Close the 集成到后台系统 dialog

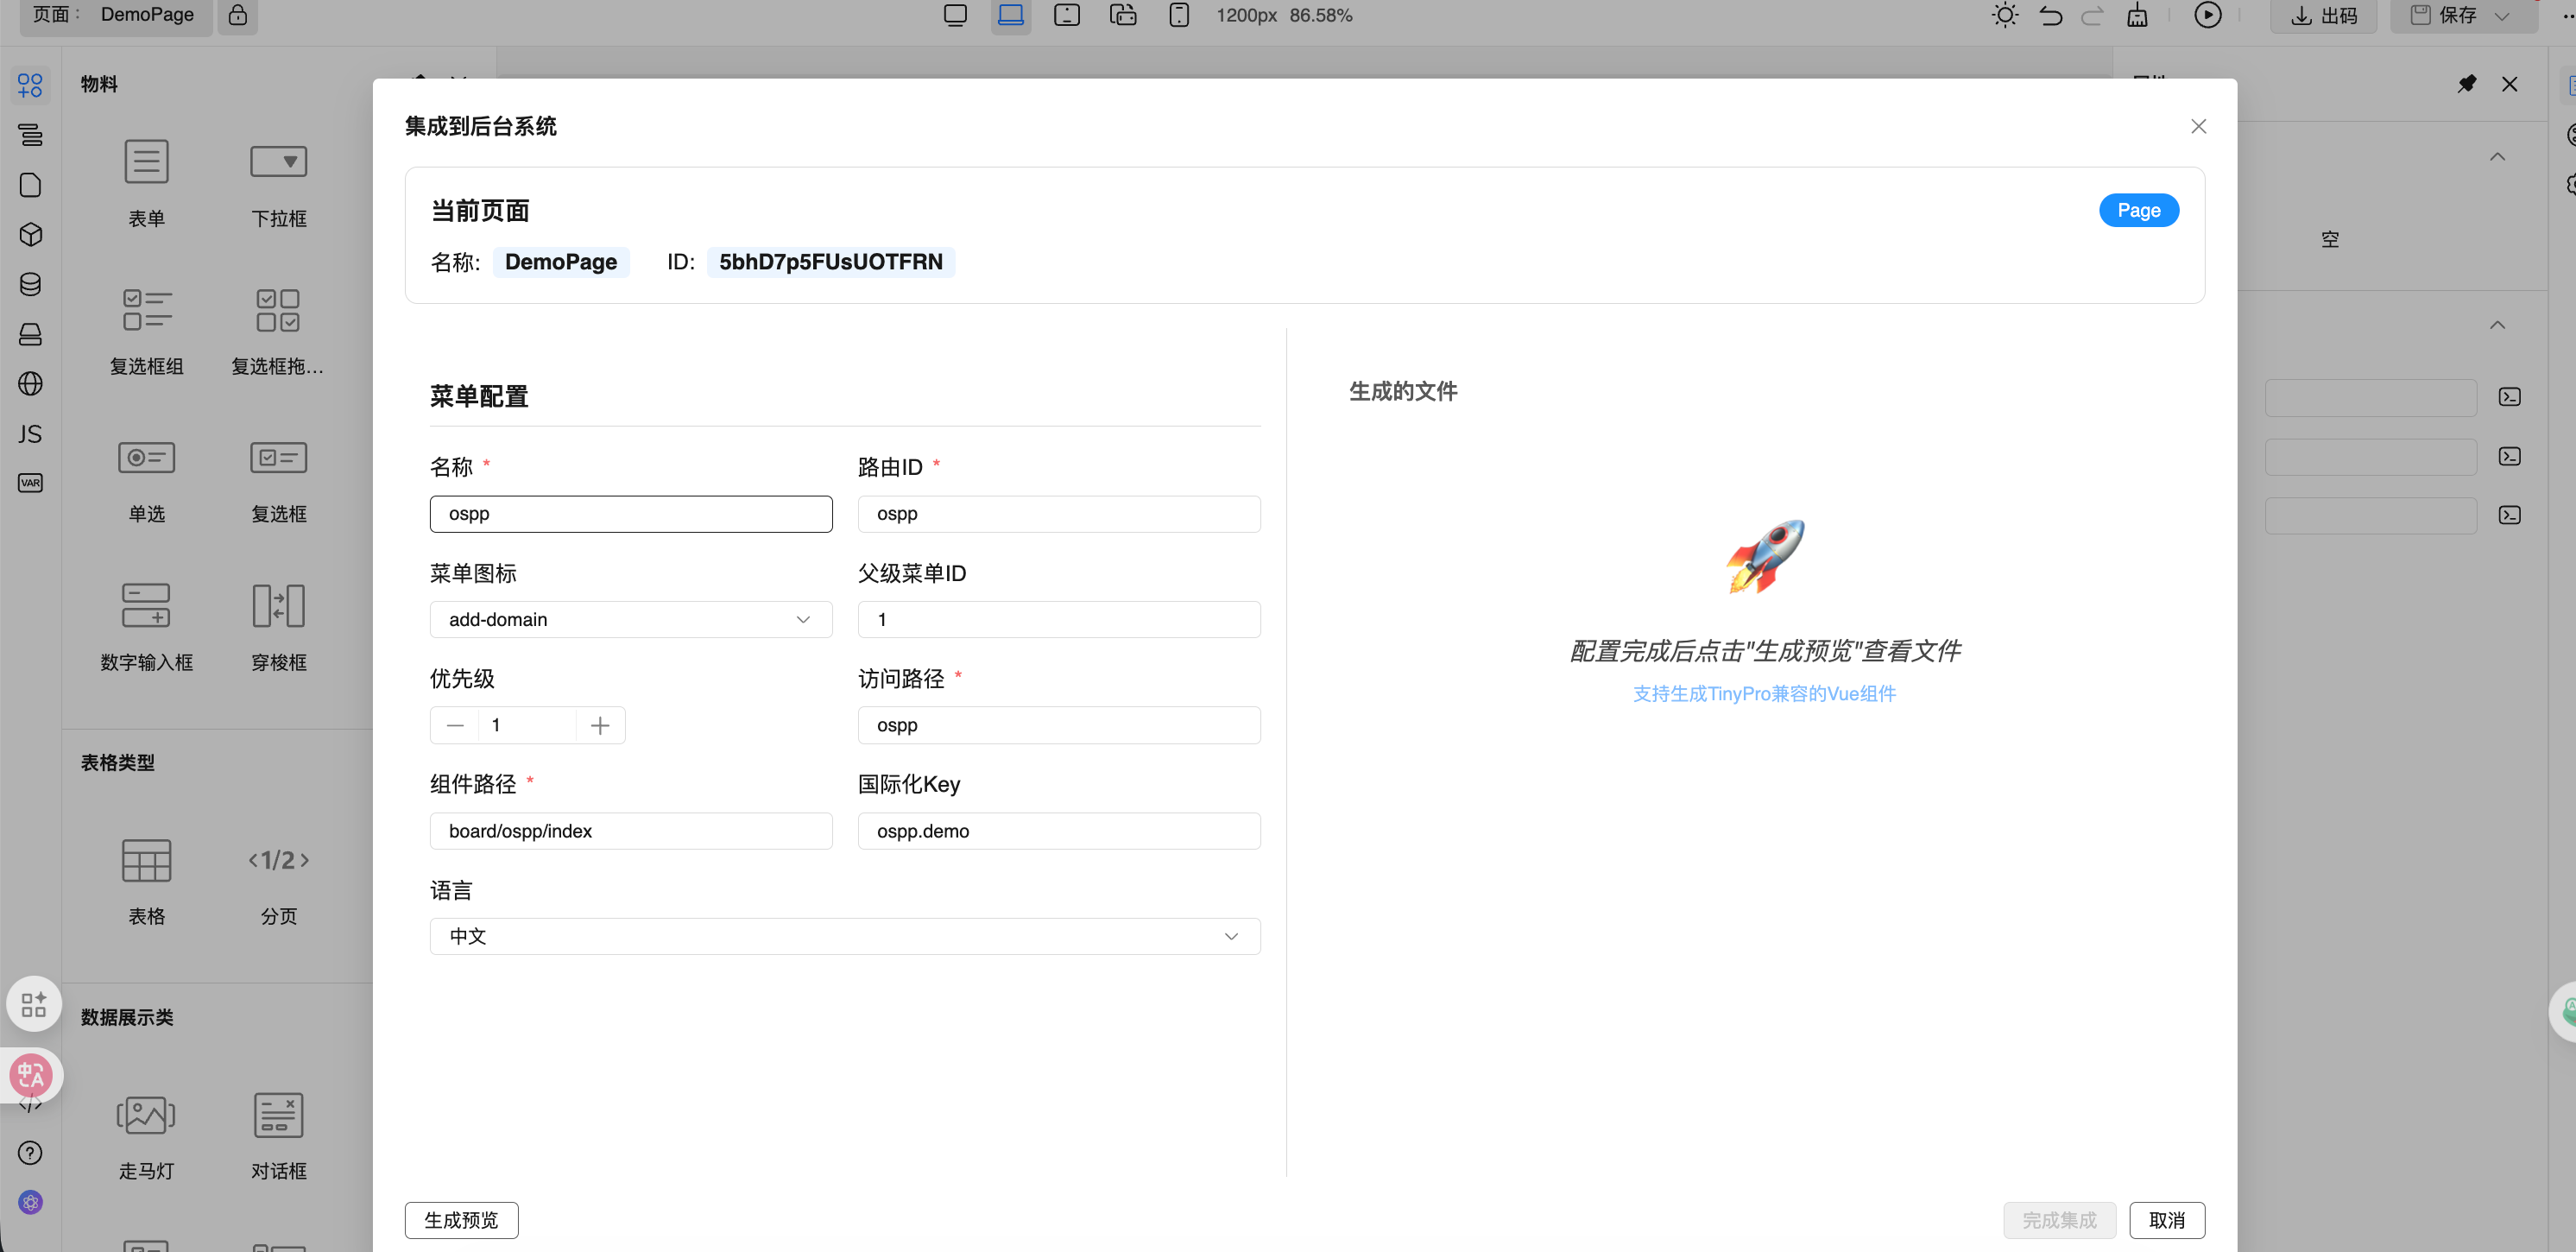point(2198,126)
